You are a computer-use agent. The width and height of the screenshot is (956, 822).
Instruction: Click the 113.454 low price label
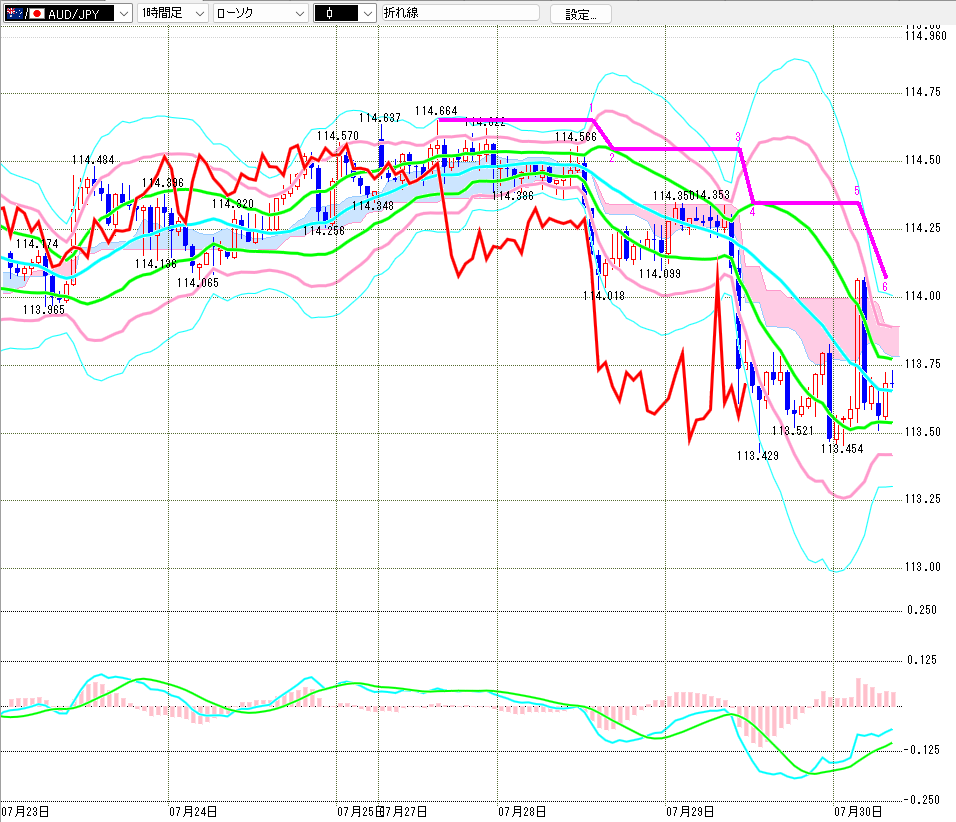(842, 449)
